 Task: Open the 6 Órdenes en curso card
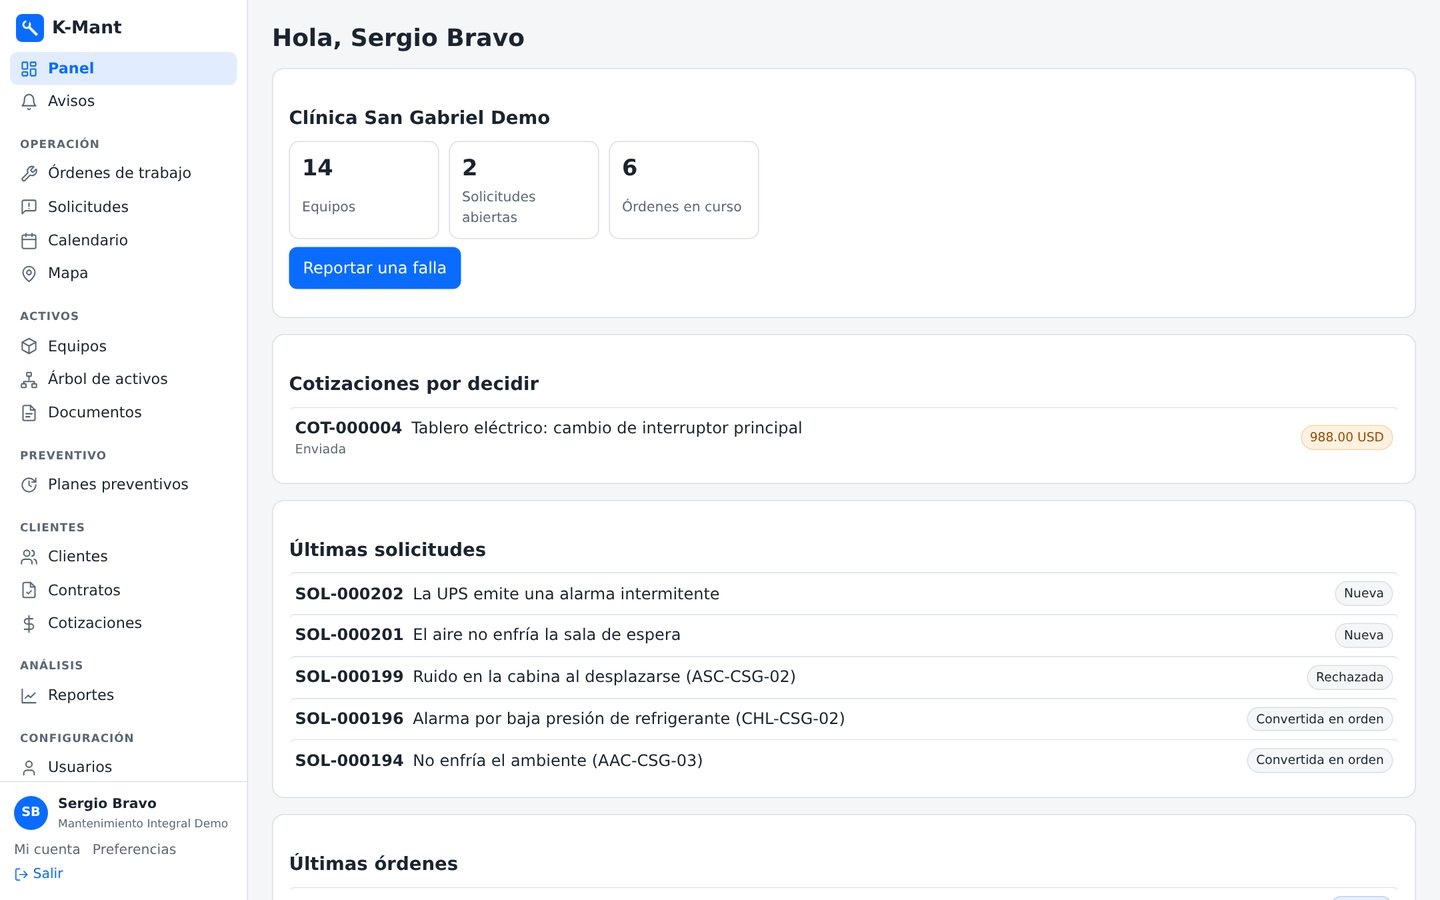(x=684, y=190)
